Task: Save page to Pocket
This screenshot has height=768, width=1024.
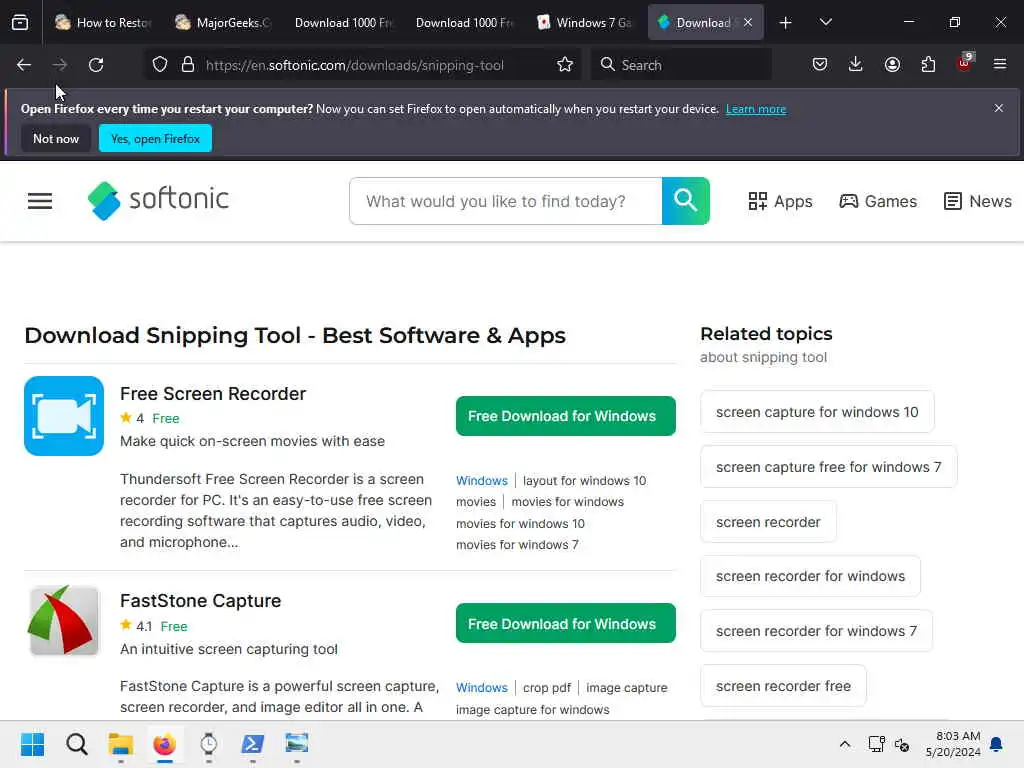Action: click(x=820, y=65)
